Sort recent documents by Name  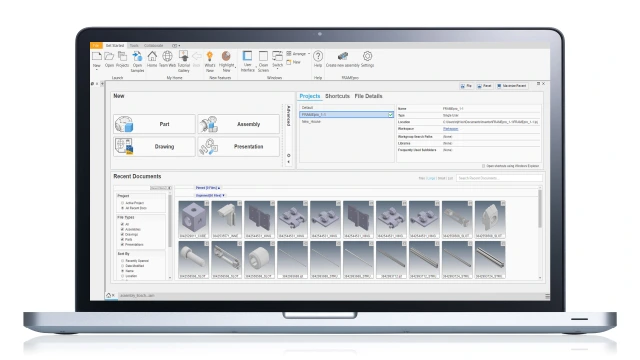point(122,271)
